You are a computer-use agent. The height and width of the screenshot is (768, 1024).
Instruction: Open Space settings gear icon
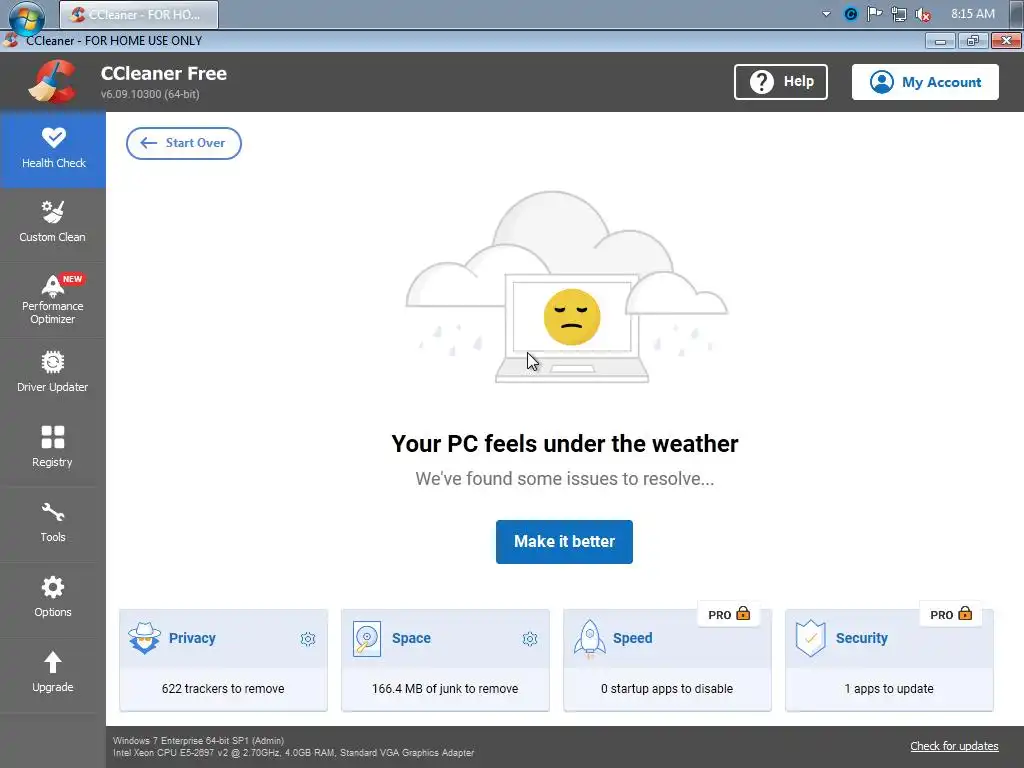click(x=530, y=639)
